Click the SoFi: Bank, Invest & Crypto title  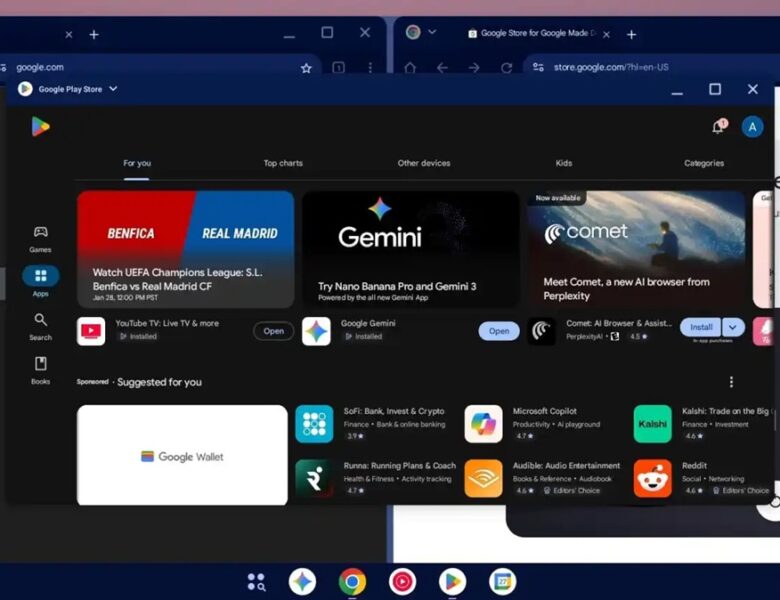[x=394, y=411]
